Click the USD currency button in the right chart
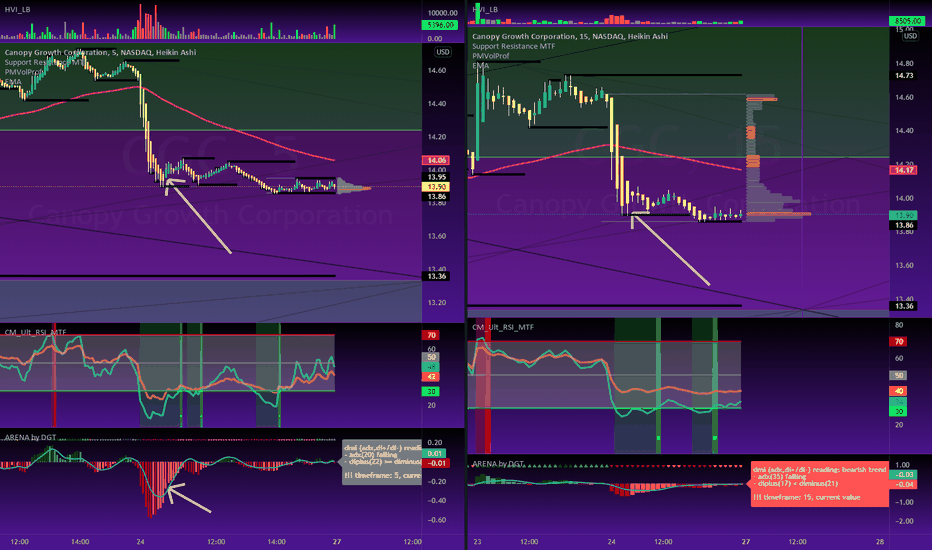Screen dimensions: 932x550 tap(910, 36)
